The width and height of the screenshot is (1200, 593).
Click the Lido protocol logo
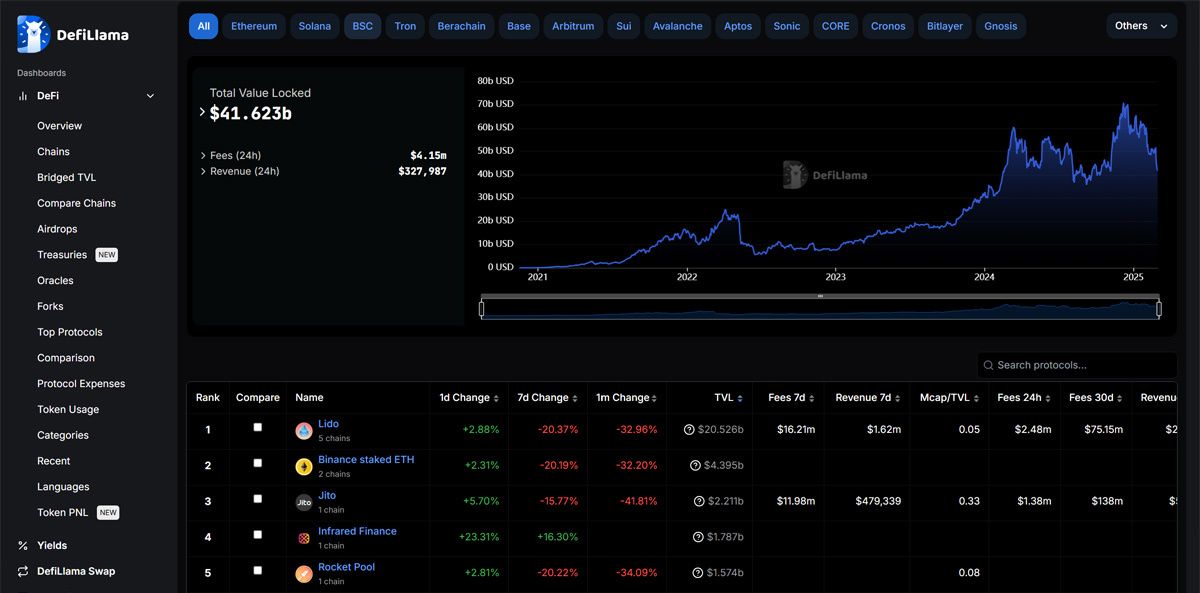[304, 431]
